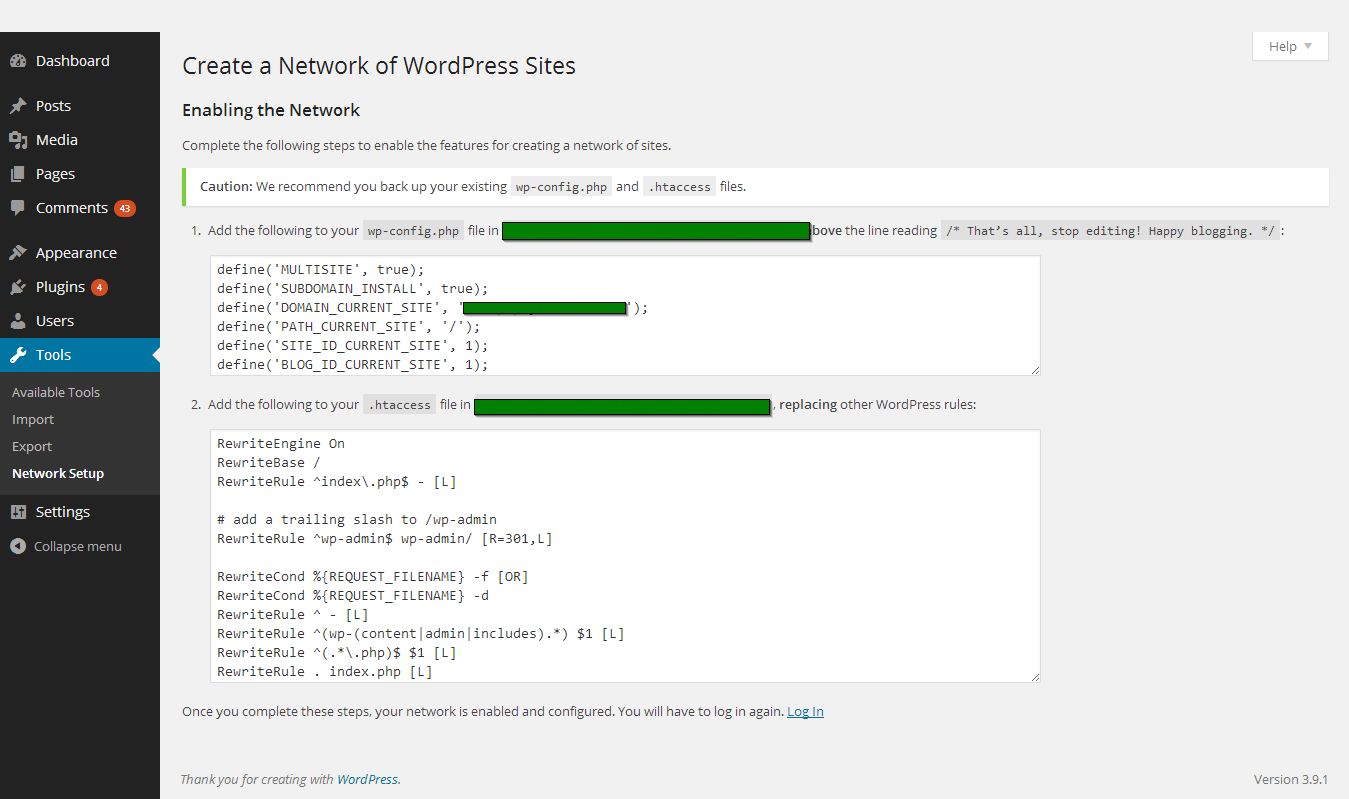The height and width of the screenshot is (799, 1349).
Task: Click inside the .htaccess rules textarea
Action: tap(625, 556)
